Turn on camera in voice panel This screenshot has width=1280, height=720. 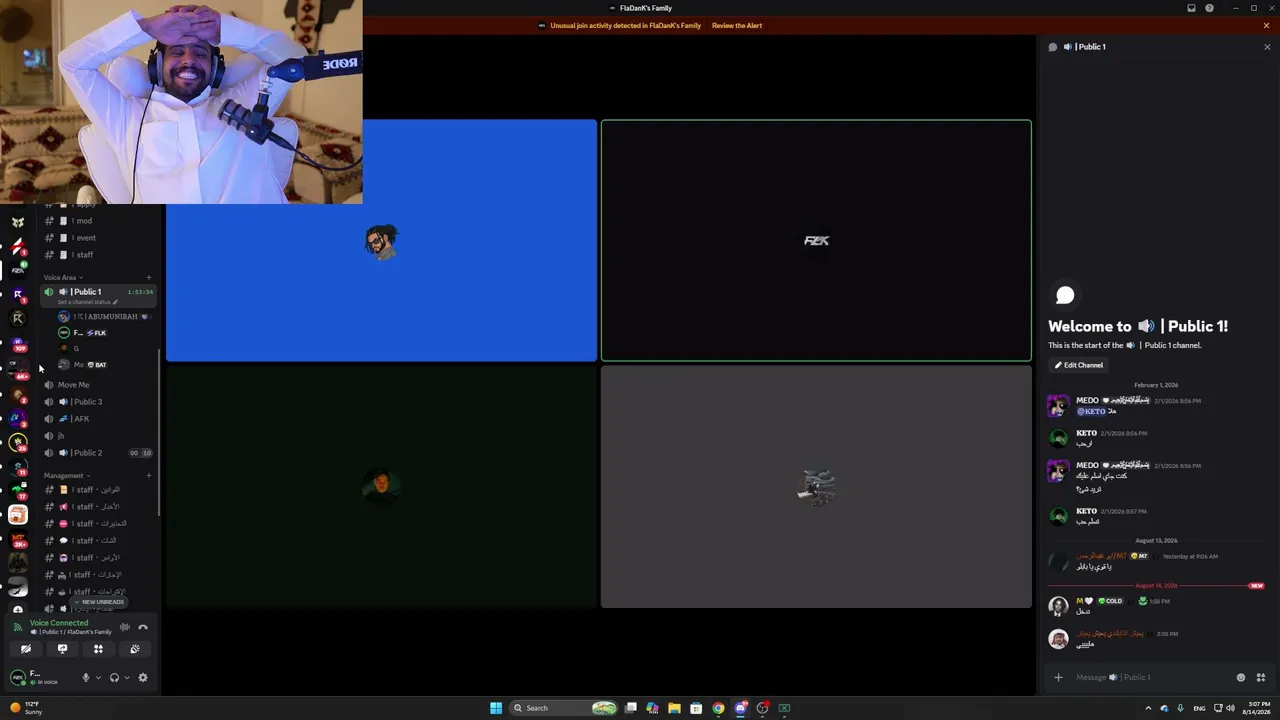coord(26,649)
